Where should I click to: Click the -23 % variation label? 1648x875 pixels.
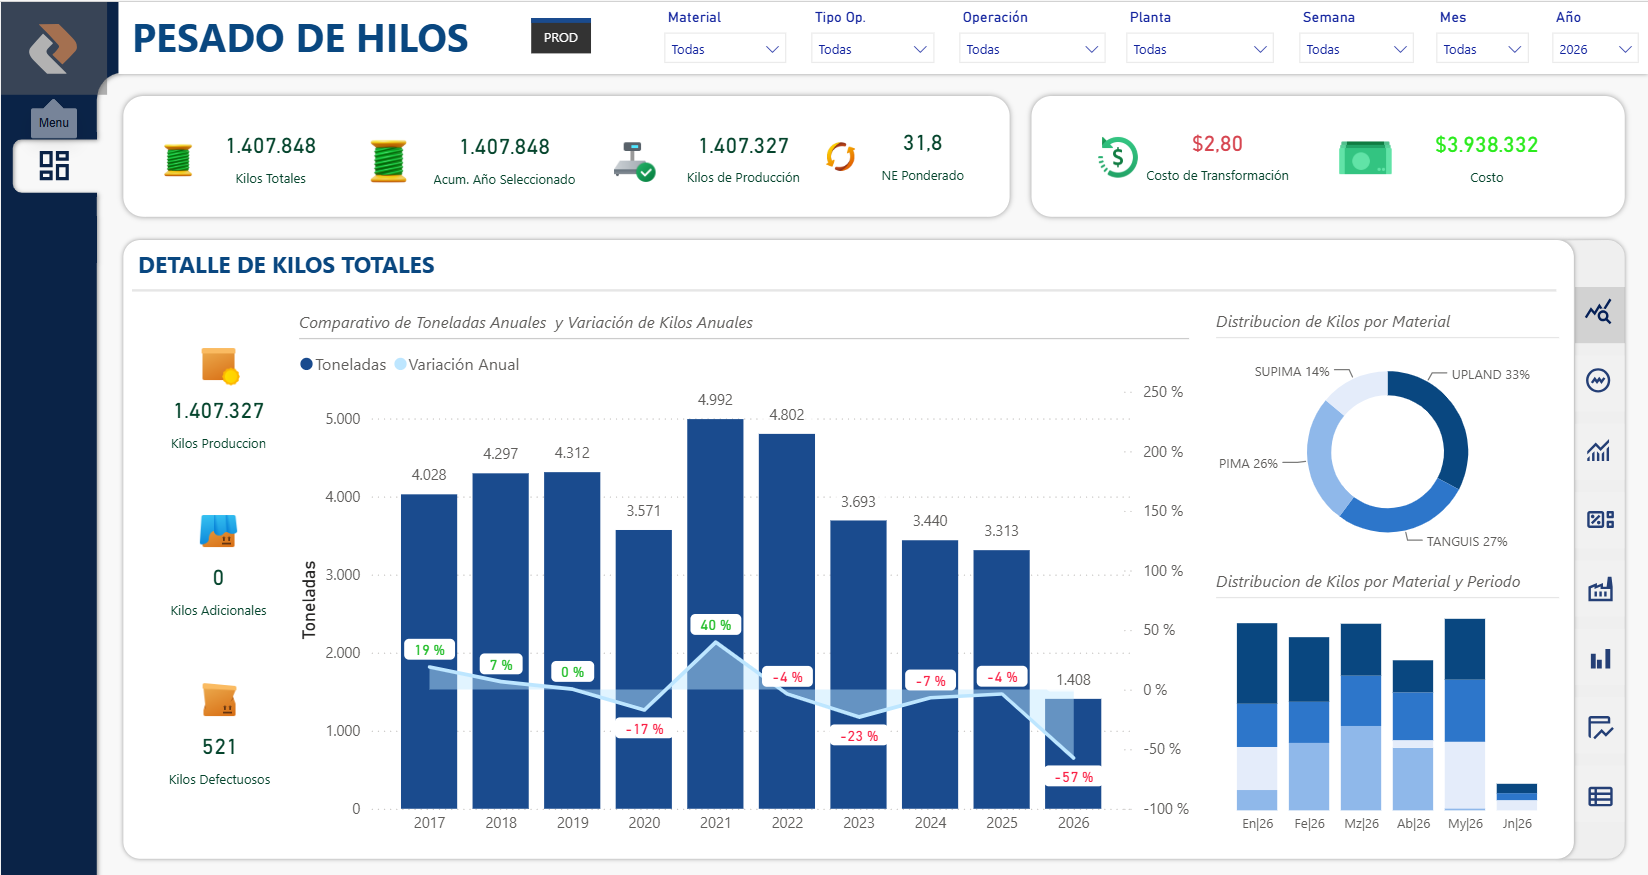point(859,735)
